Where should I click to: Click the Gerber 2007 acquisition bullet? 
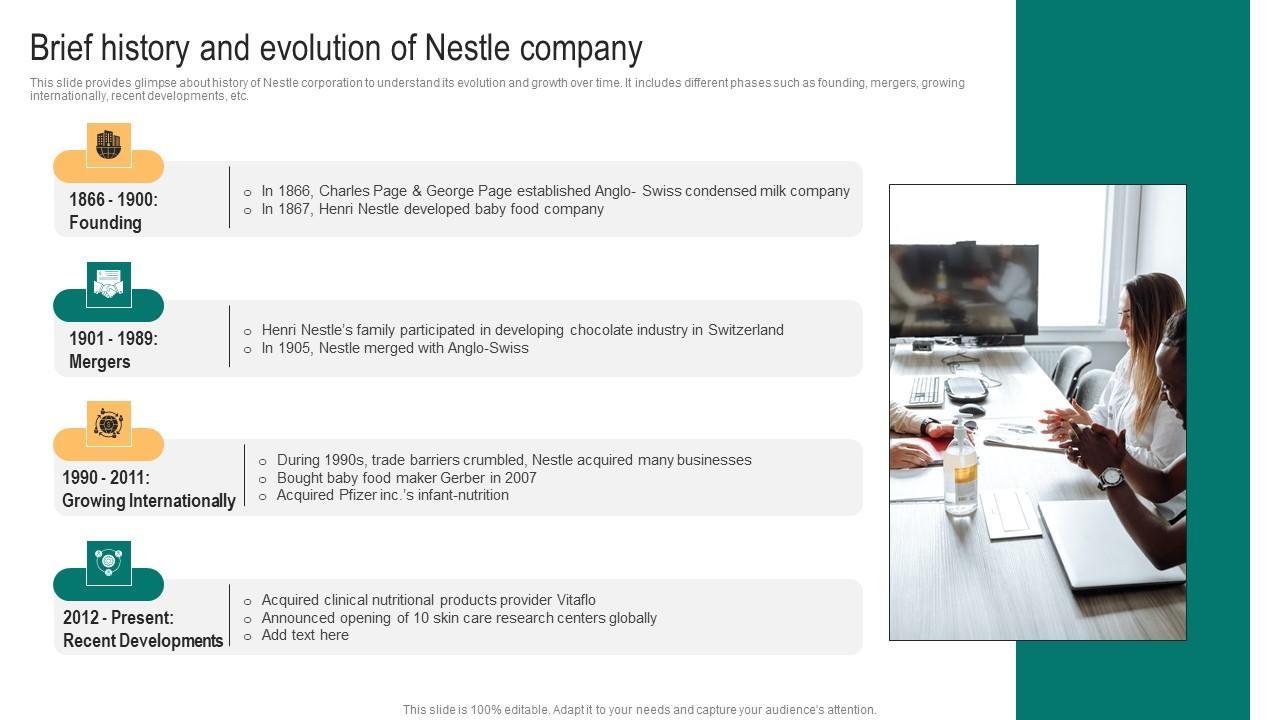pyautogui.click(x=406, y=478)
